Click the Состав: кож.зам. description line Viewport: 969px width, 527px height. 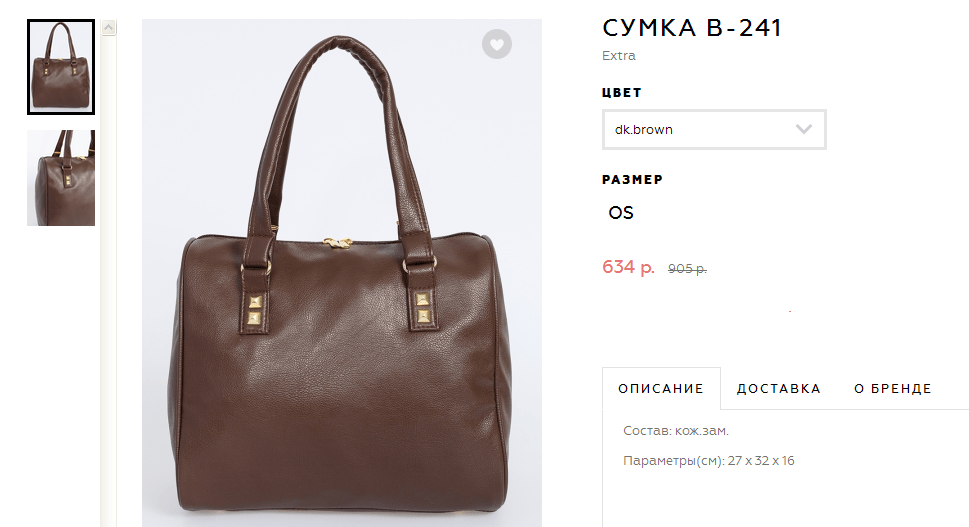(675, 431)
